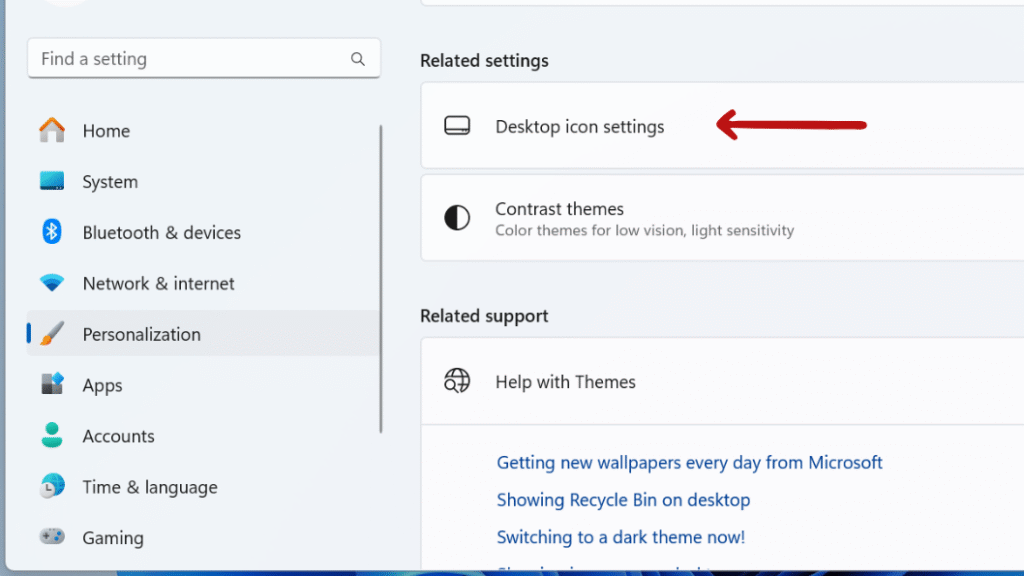Click the Help with Themes globe icon
The width and height of the screenshot is (1024, 576).
pos(457,381)
